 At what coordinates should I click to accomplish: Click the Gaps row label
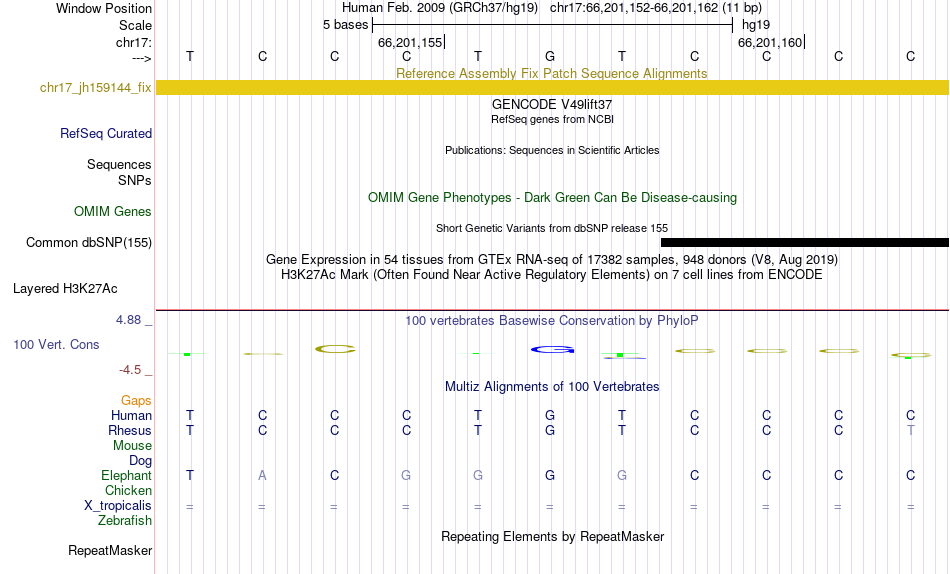[x=136, y=401]
